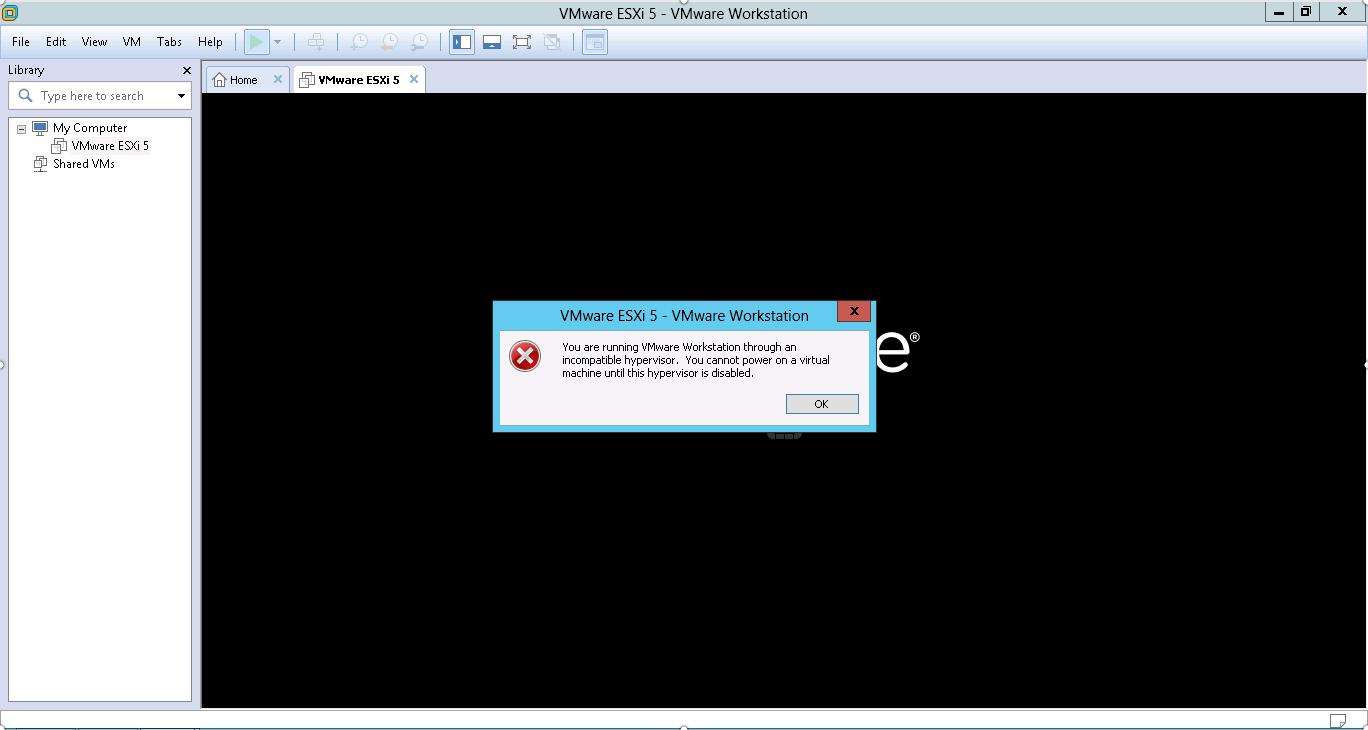Click the Home tab house icon
1368x730 pixels.
219,80
